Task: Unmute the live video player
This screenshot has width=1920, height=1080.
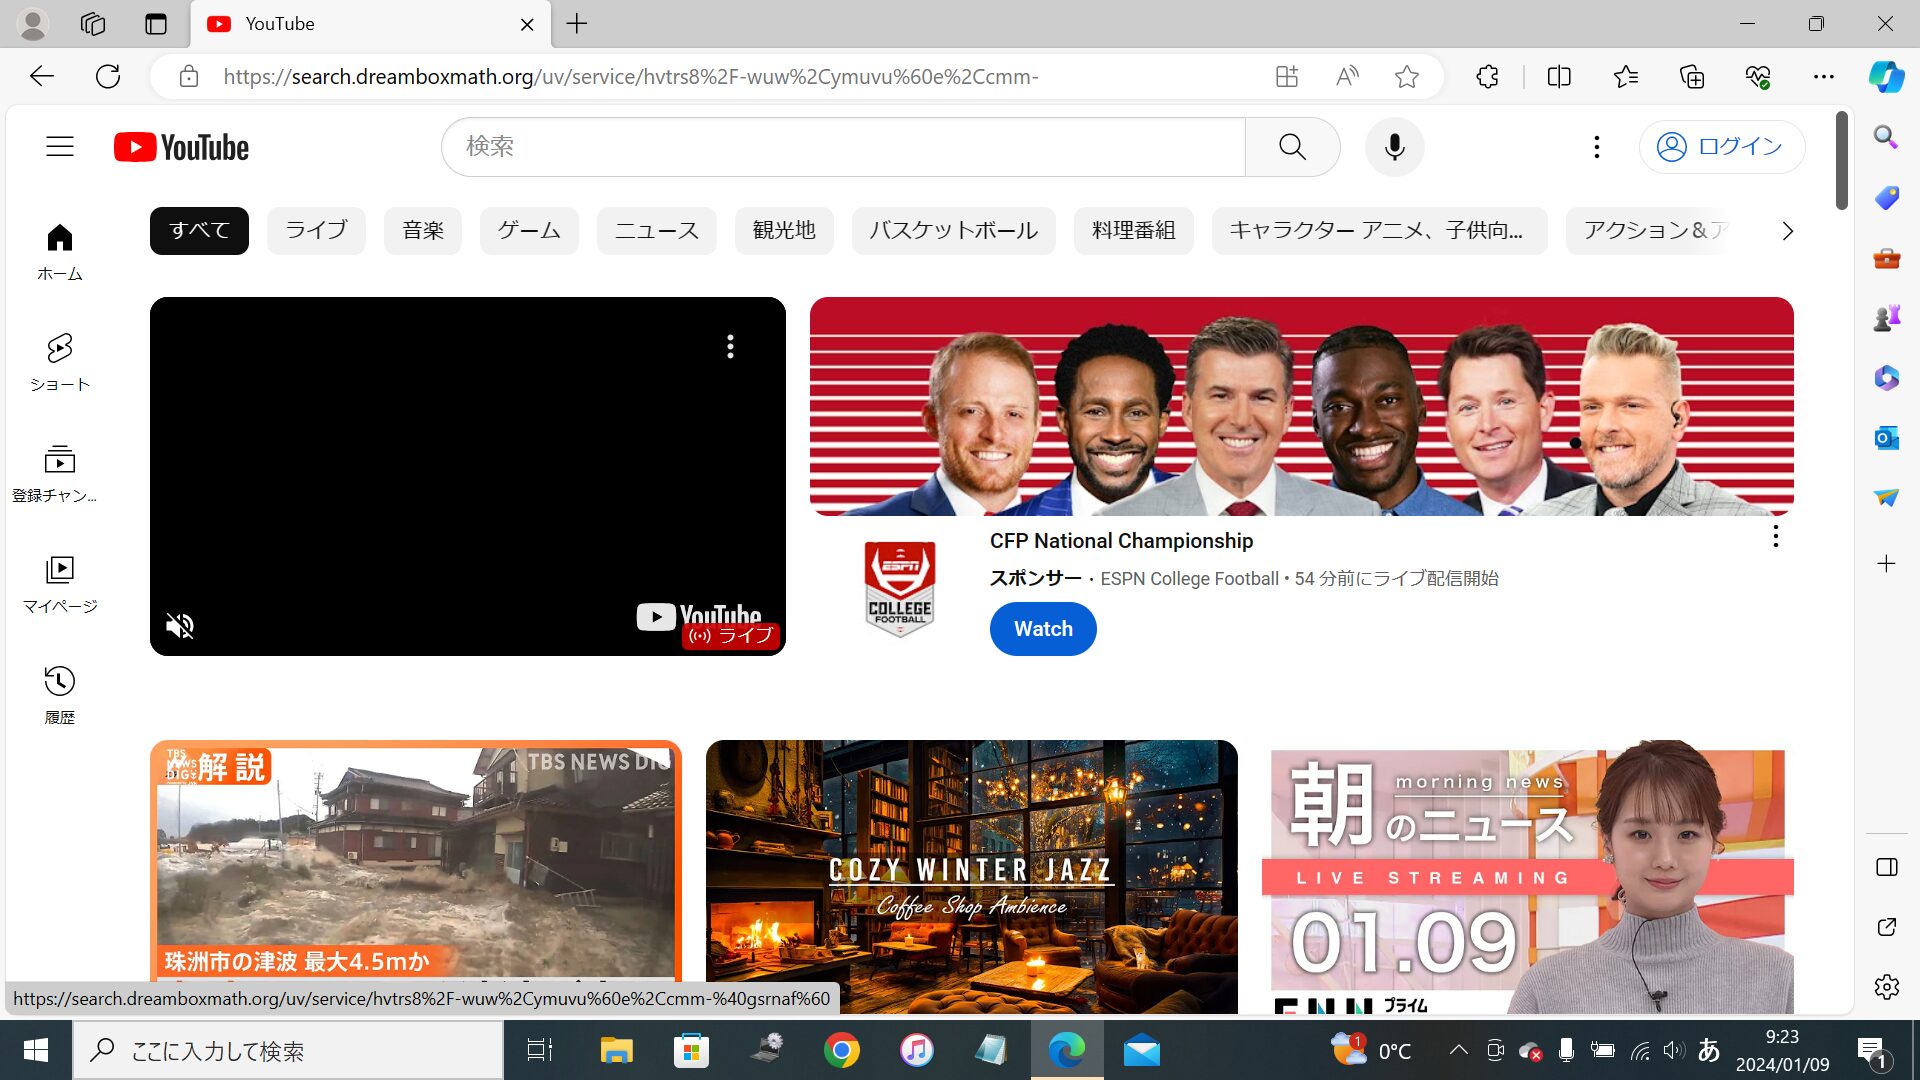Action: (x=179, y=625)
